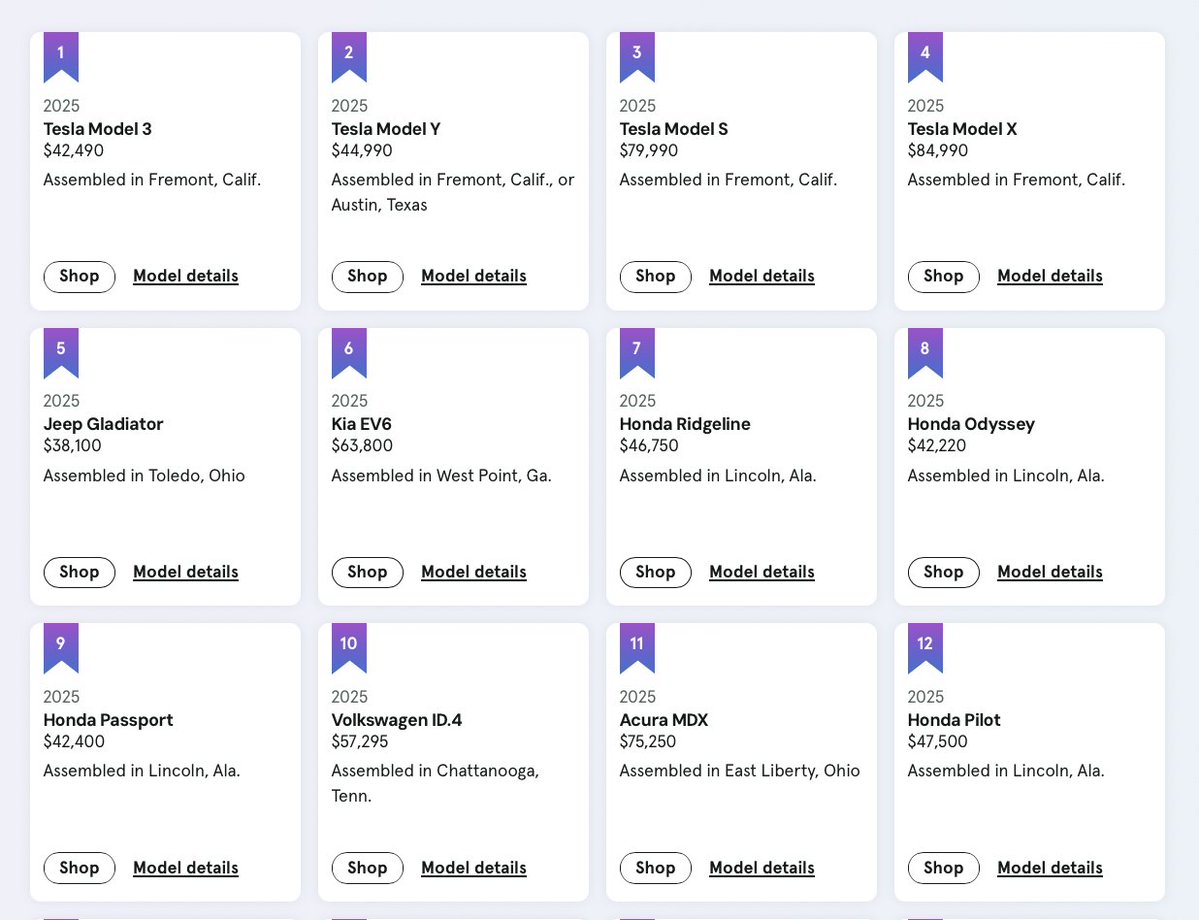The width and height of the screenshot is (1199, 920).
Task: Click the rank 6 ribbon badge
Action: pyautogui.click(x=349, y=353)
